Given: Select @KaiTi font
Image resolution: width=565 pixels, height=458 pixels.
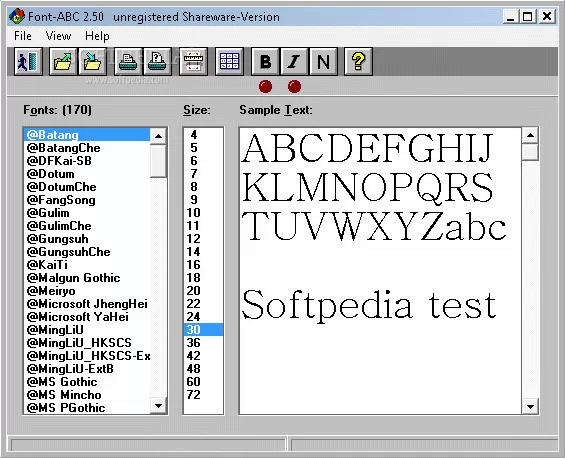Looking at the screenshot, I should pos(87,264).
